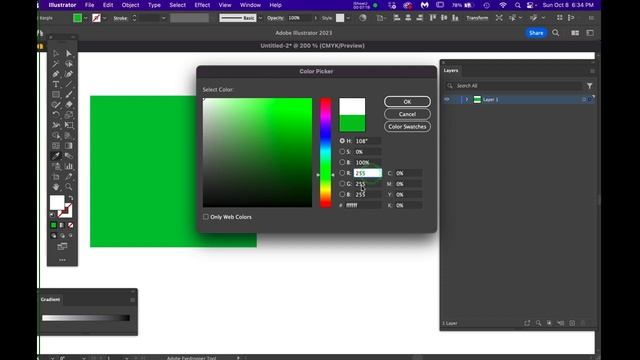Viewport: 640px width, 360px height.
Task: Select the S saturation radio button
Action: click(x=342, y=151)
